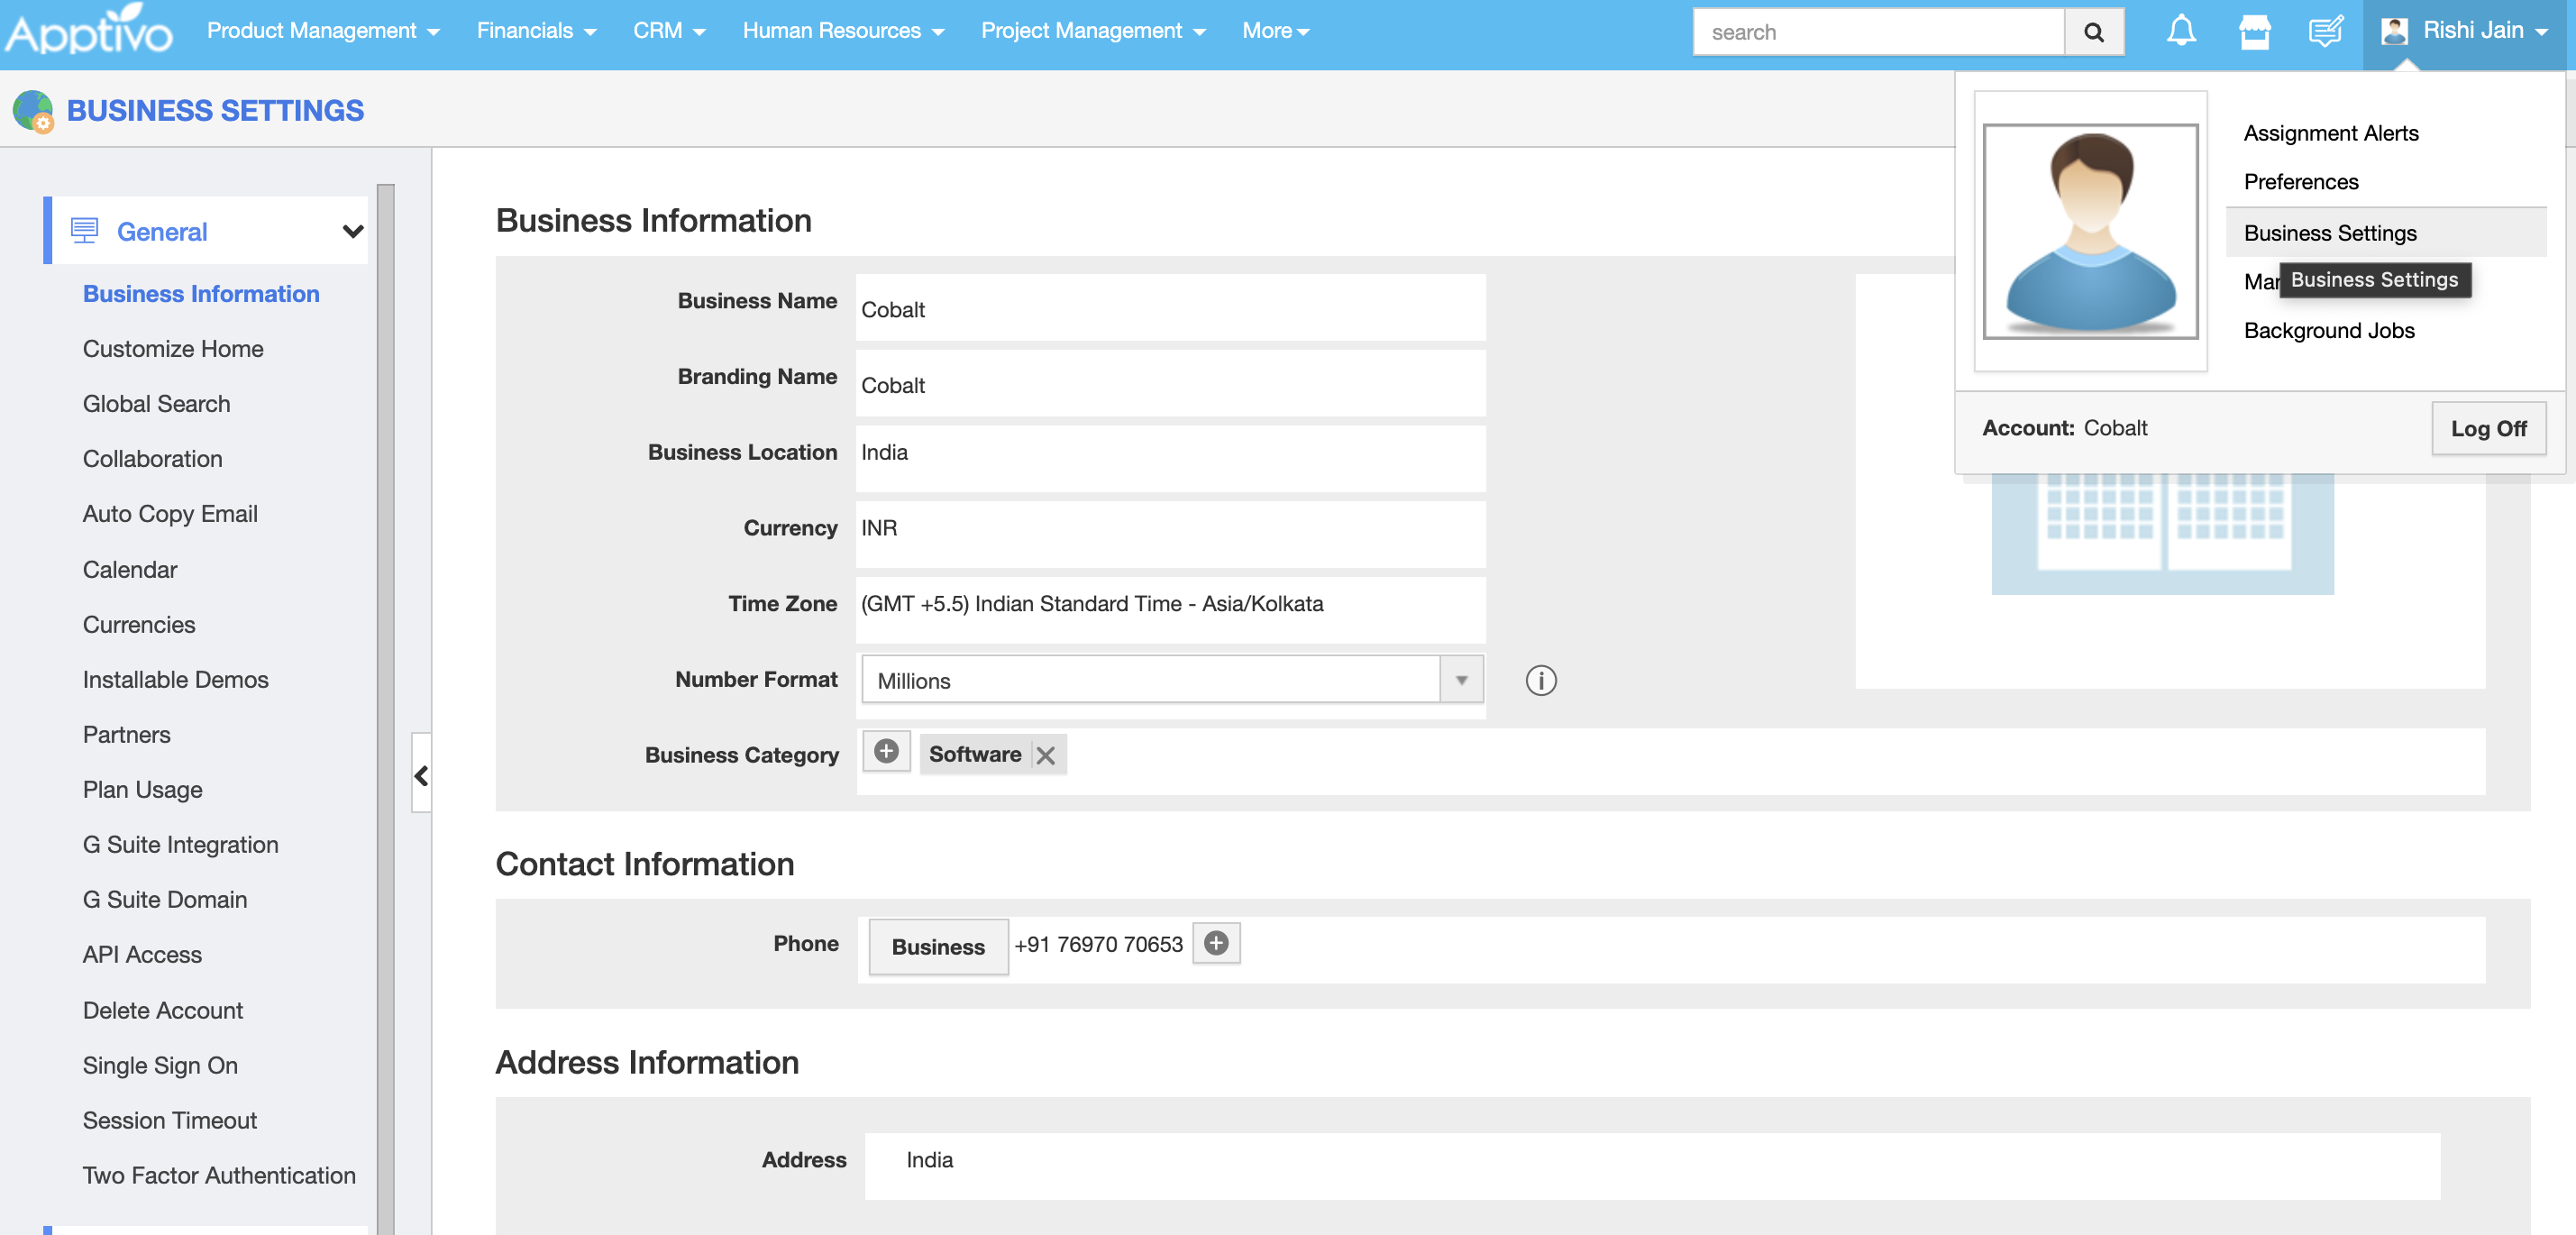The height and width of the screenshot is (1235, 2576).
Task: Open the CRM menu
Action: pyautogui.click(x=668, y=31)
